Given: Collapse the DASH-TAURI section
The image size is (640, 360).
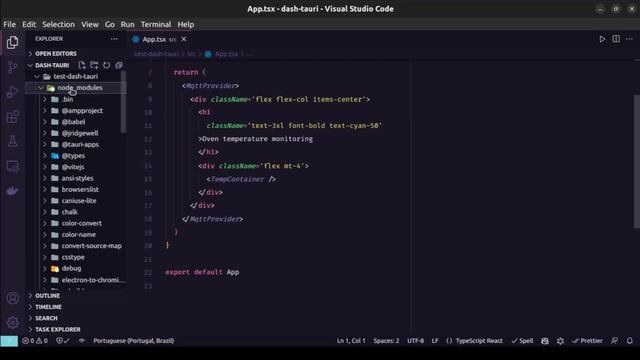Looking at the screenshot, I should (51, 65).
